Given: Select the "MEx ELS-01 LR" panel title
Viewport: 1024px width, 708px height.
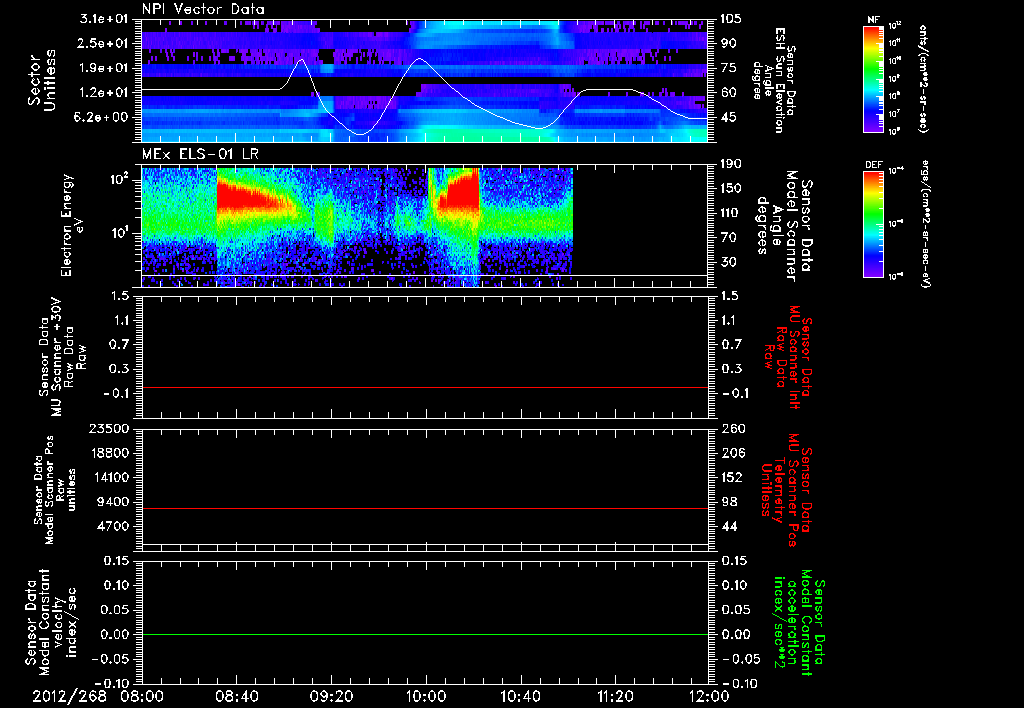Looking at the screenshot, I should [x=200, y=154].
